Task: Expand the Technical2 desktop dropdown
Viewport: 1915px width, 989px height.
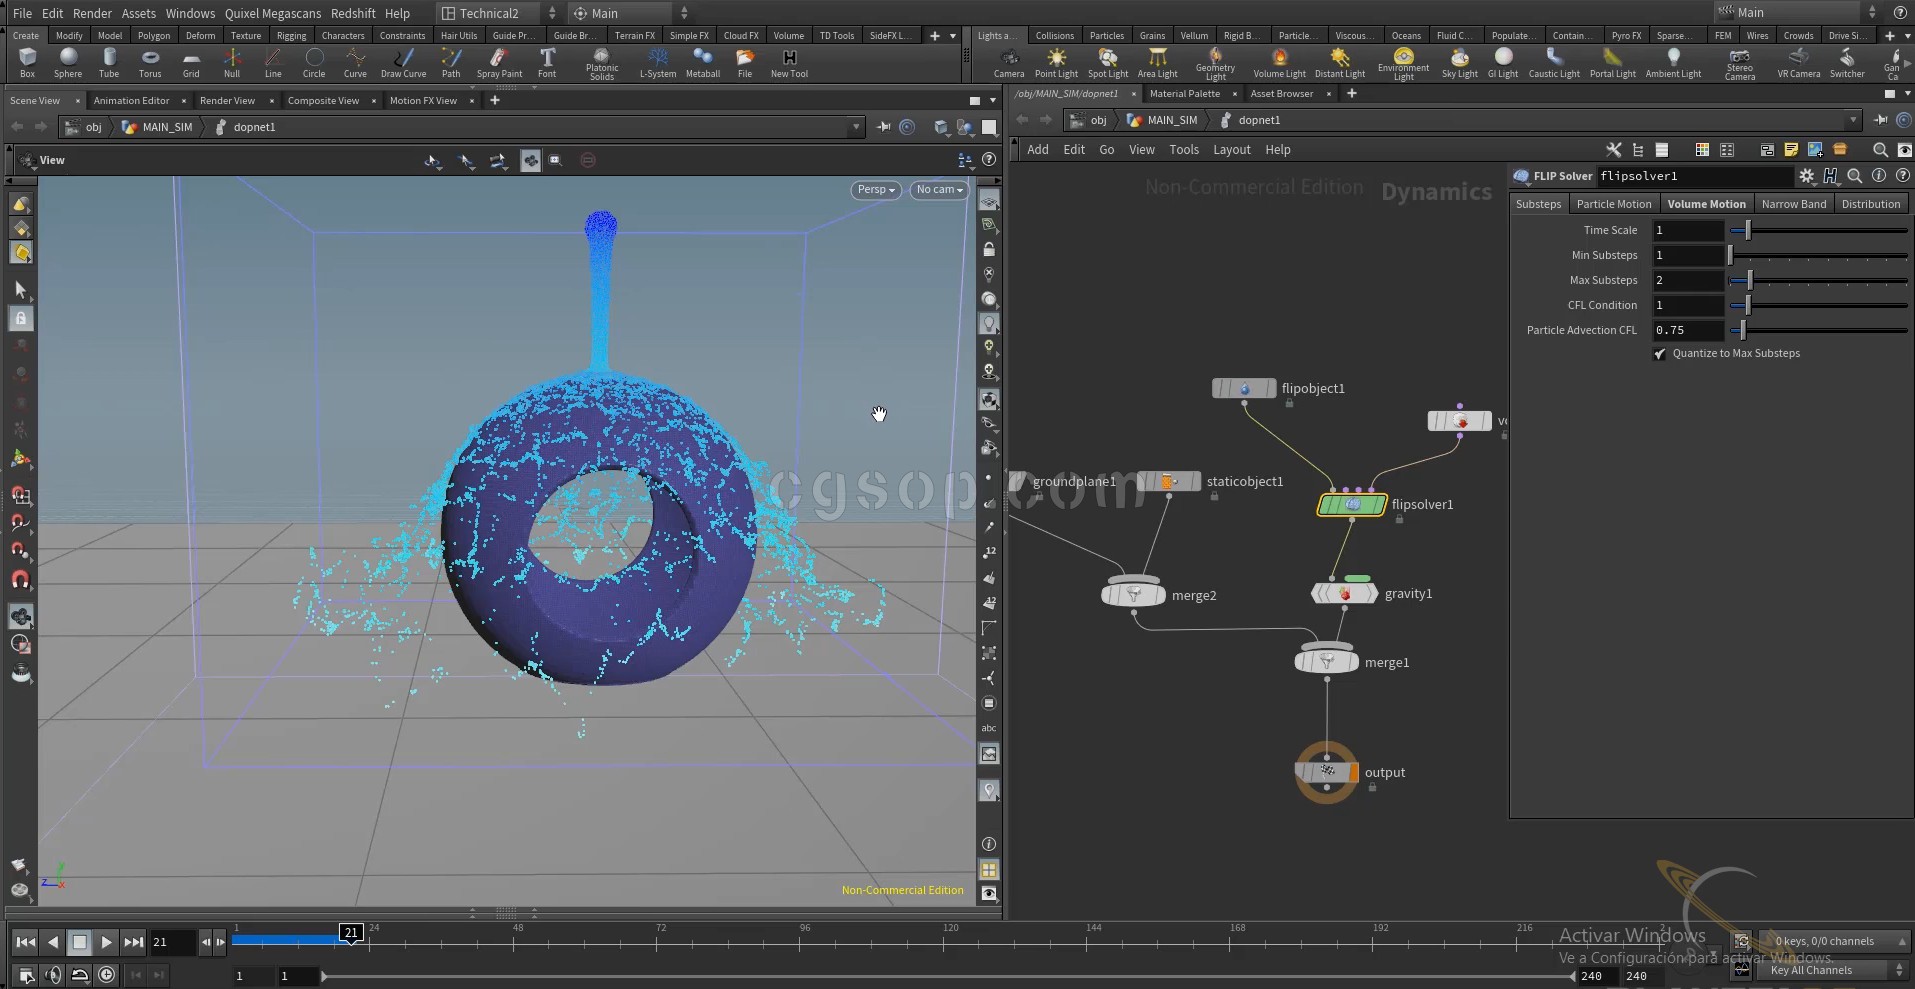Action: 552,13
